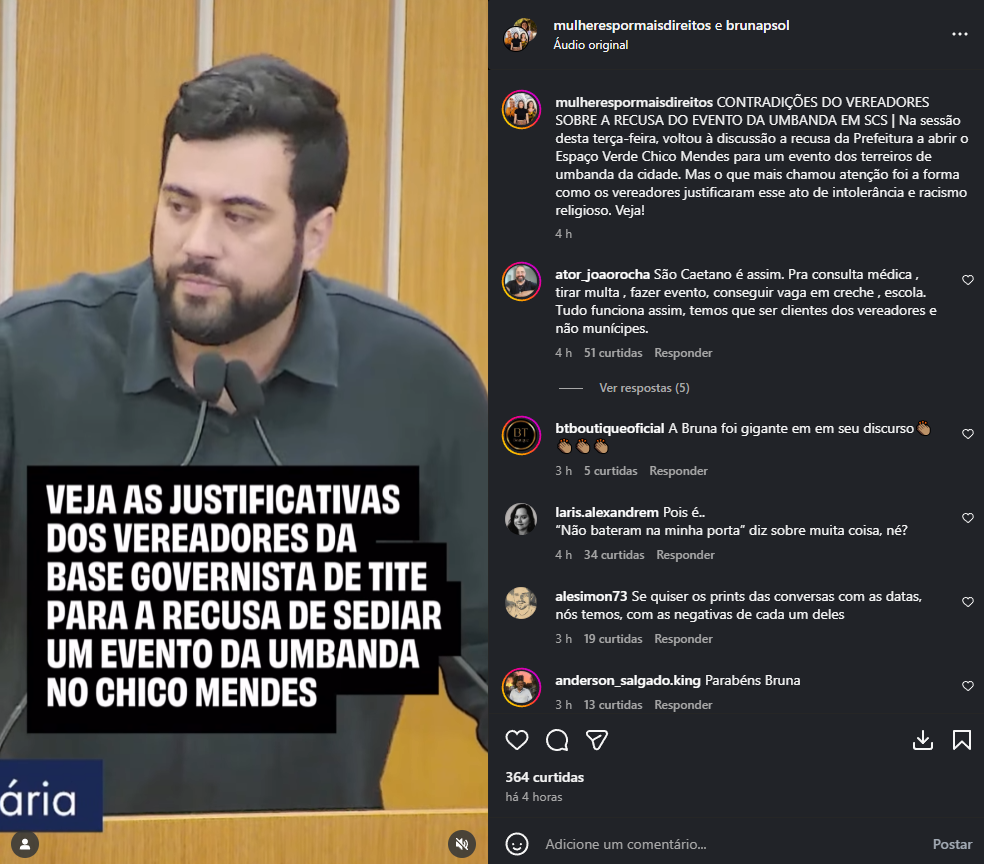Viewport: 984px width, 864px height.
Task: Show tagged people icon on video
Action: coord(25,844)
